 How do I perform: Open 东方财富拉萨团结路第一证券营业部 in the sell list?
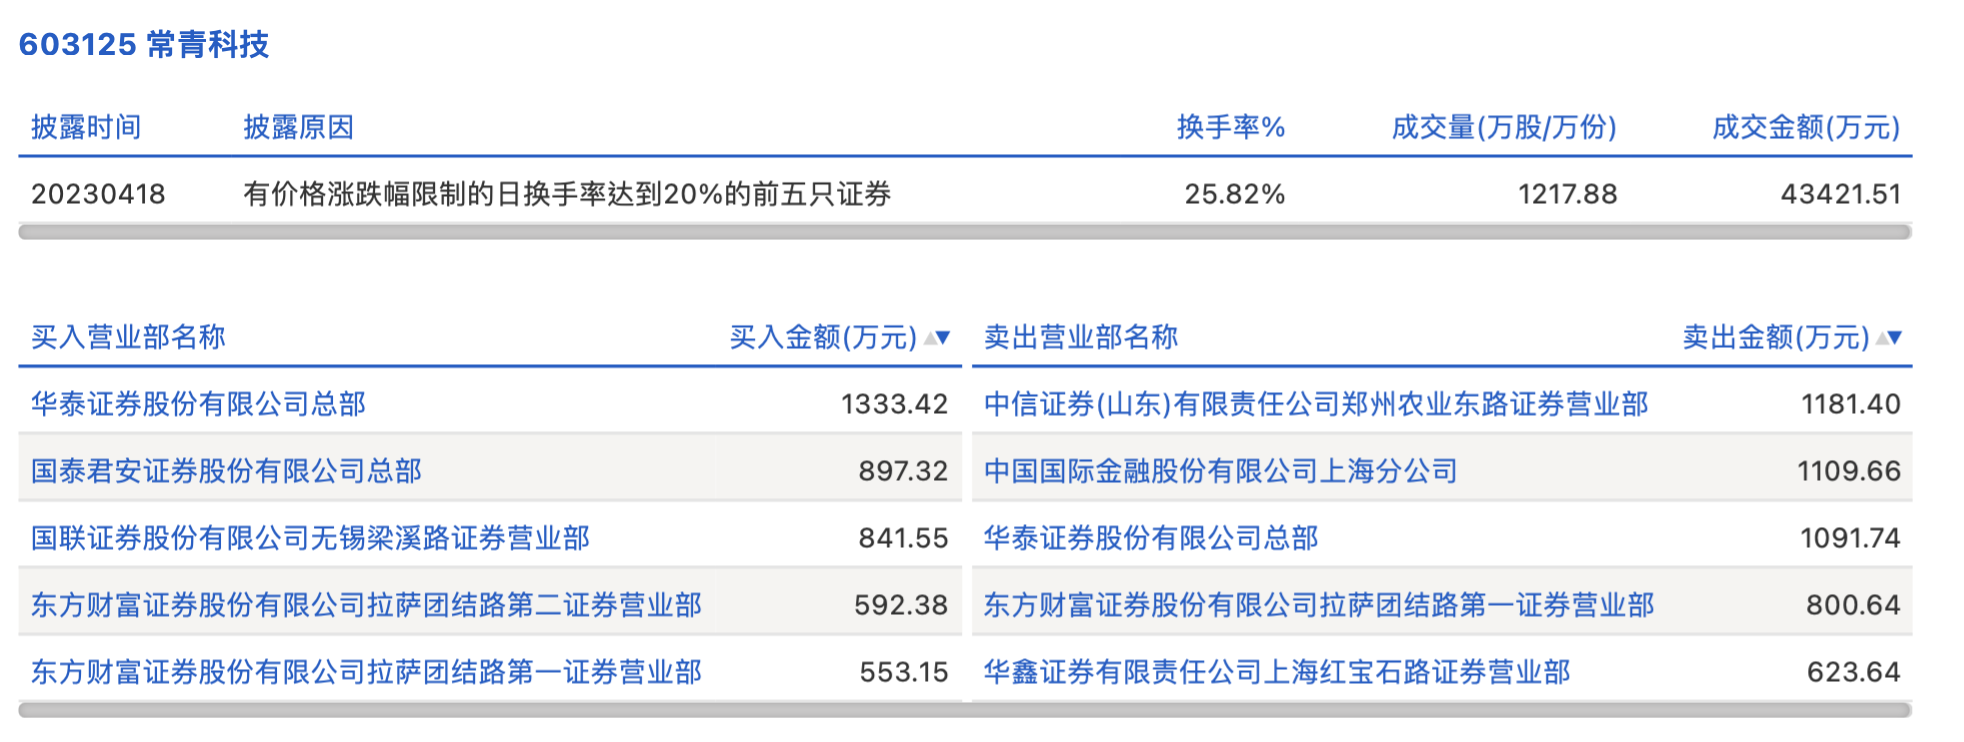click(x=1318, y=605)
